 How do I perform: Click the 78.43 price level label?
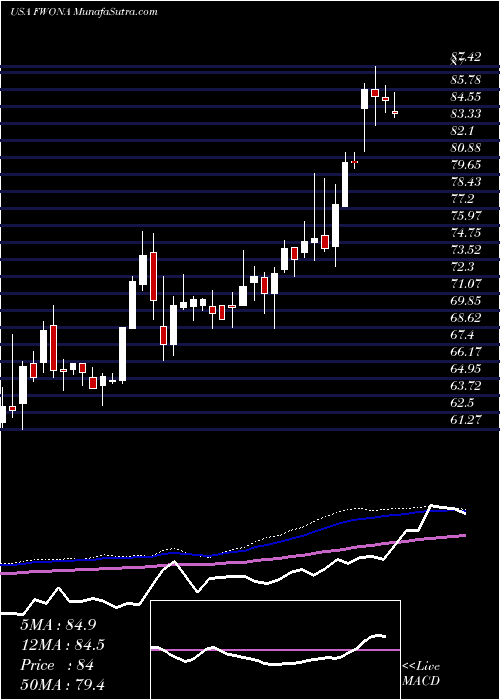click(x=466, y=182)
